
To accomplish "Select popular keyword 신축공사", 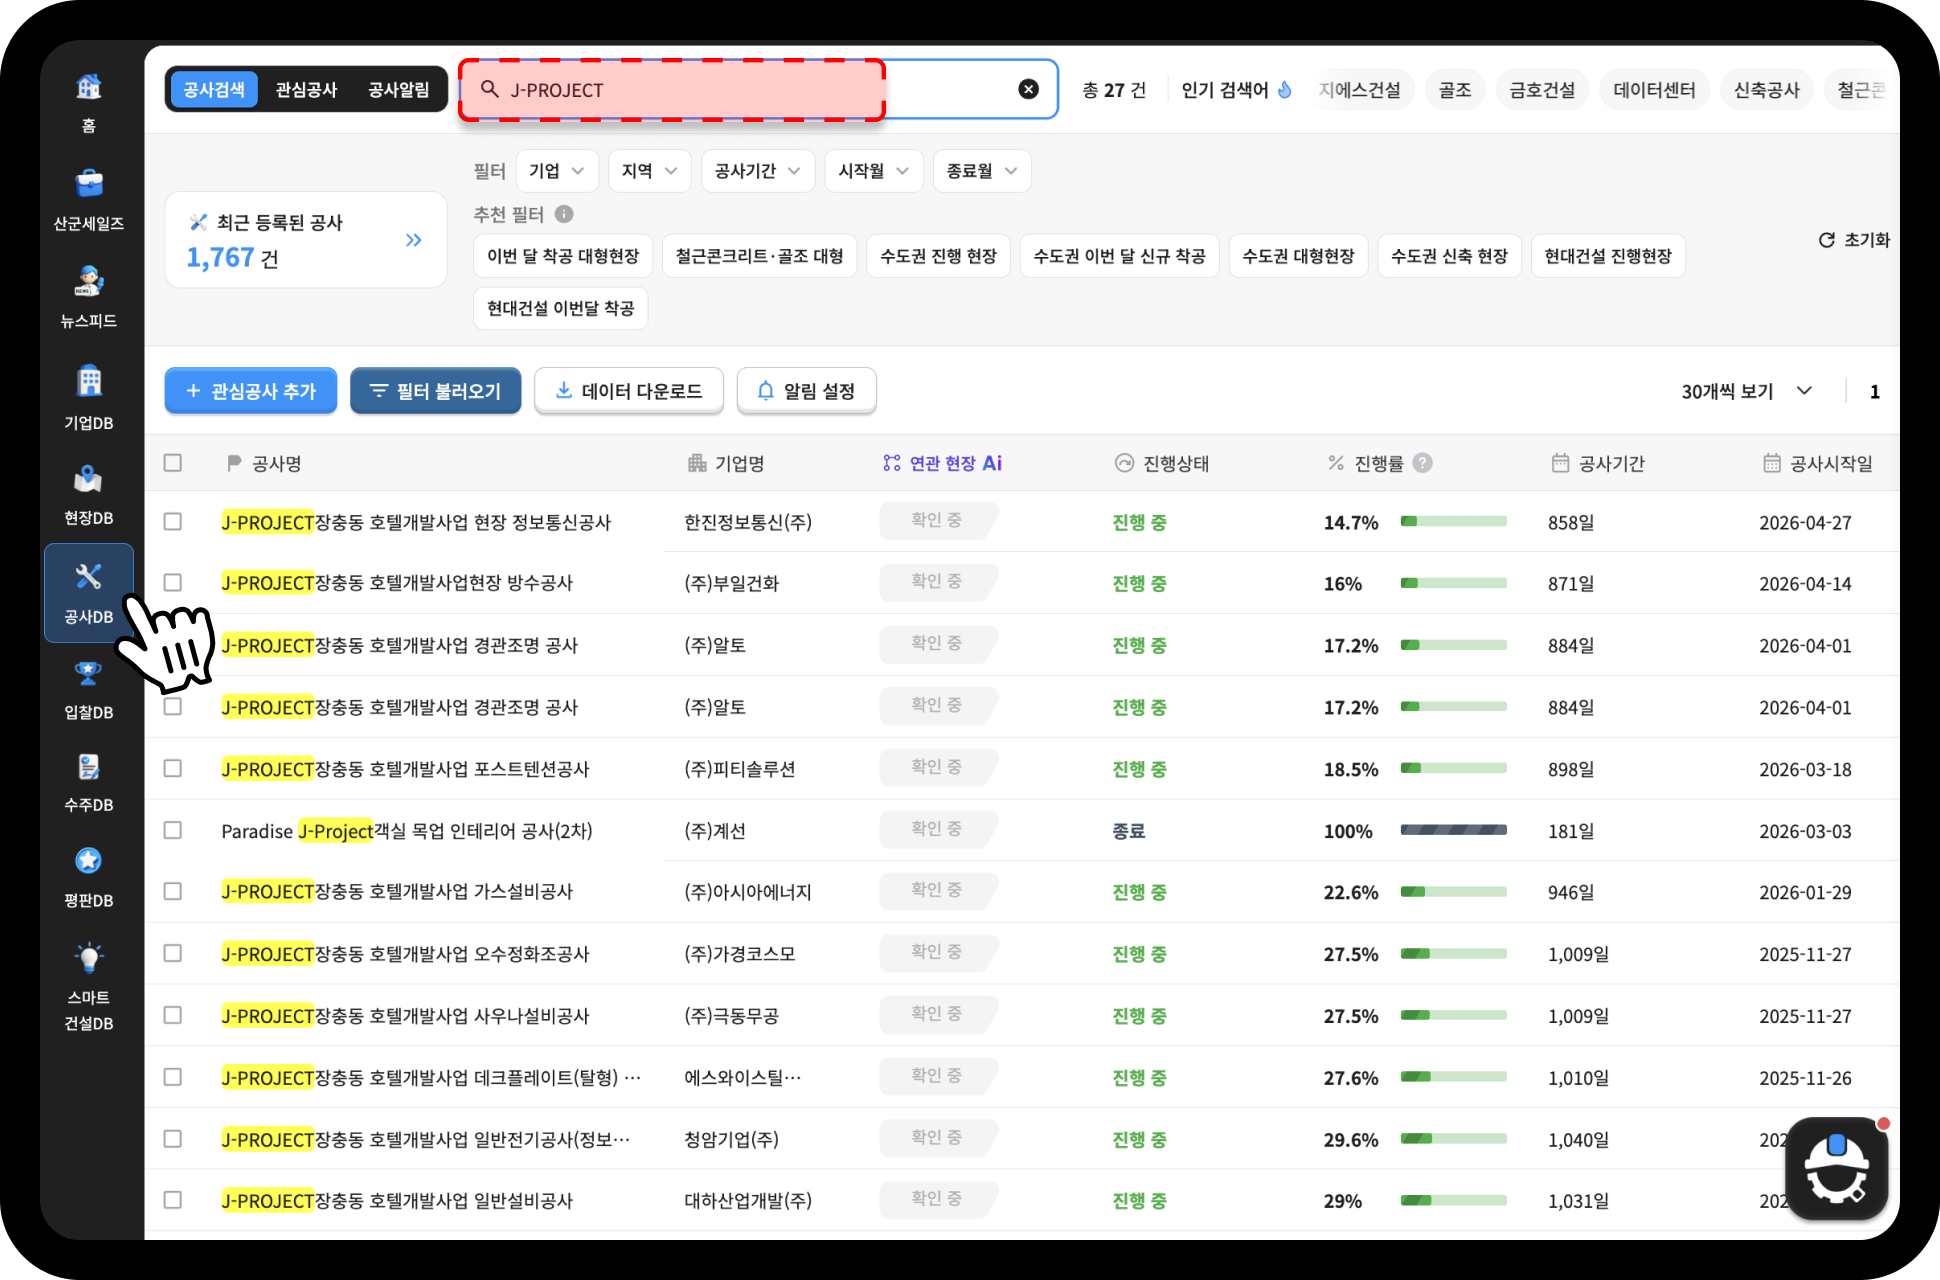I will 1766,90.
